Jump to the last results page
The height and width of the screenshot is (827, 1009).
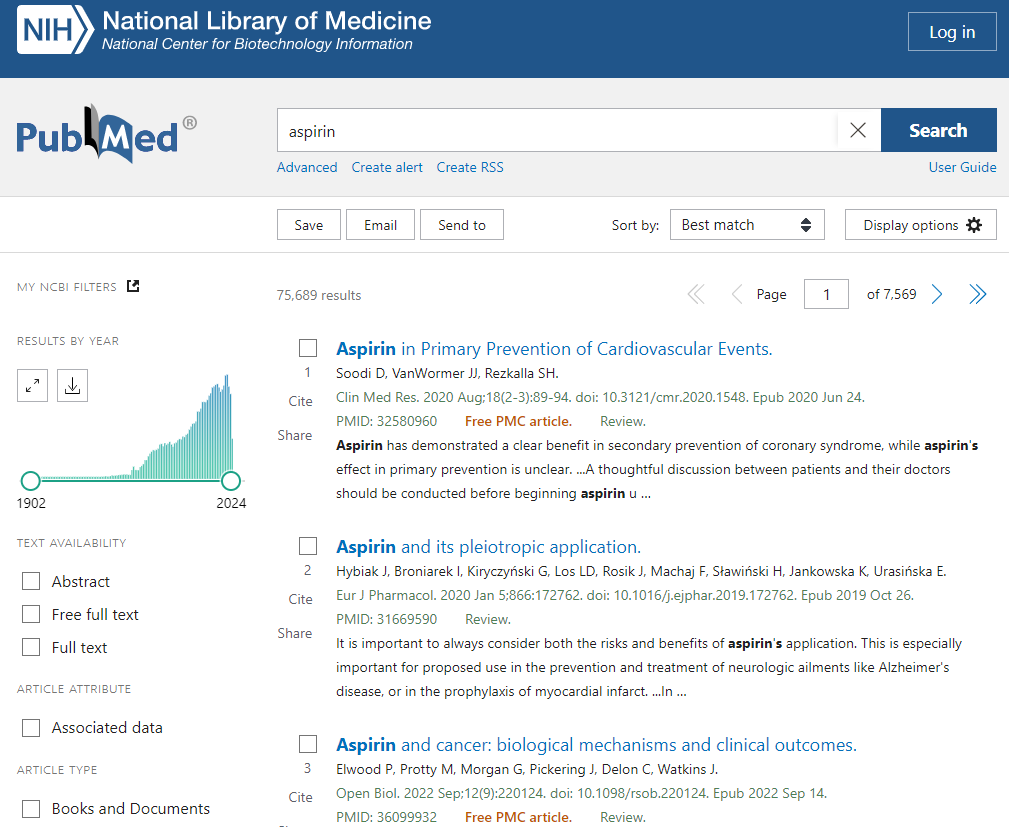click(977, 294)
